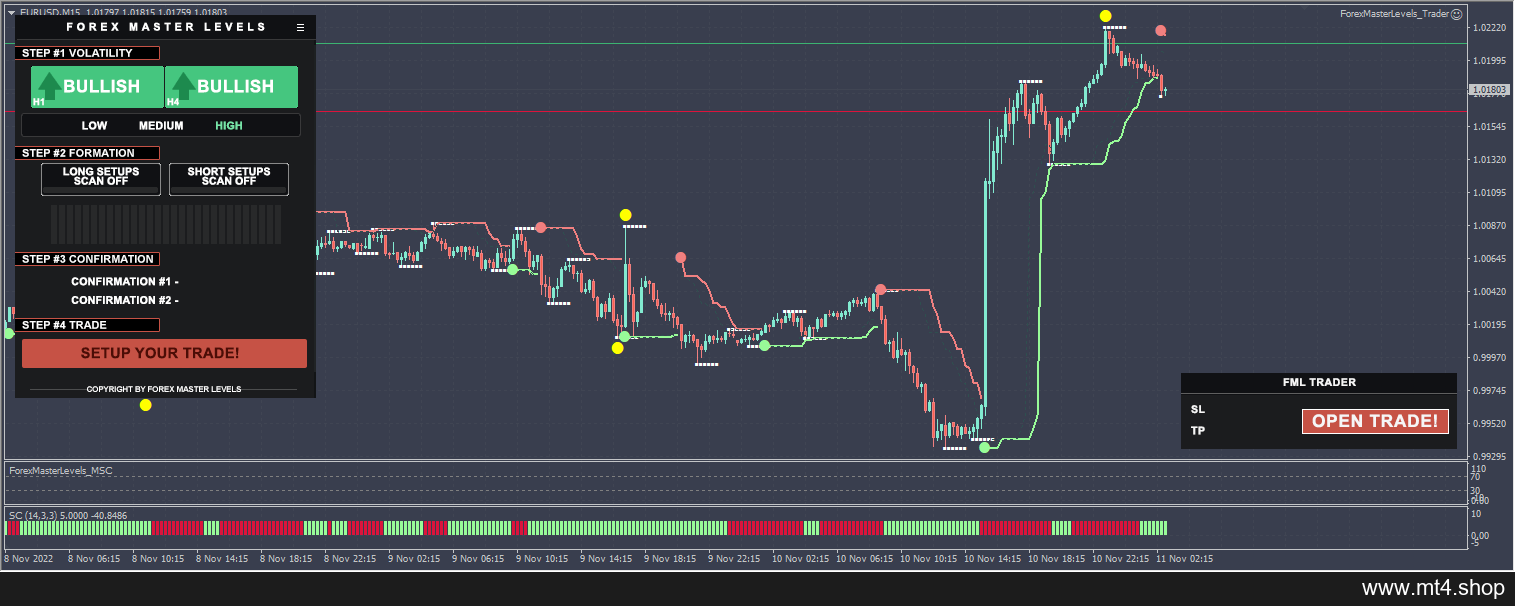Click the STEP #4 TRADE label

(87, 325)
